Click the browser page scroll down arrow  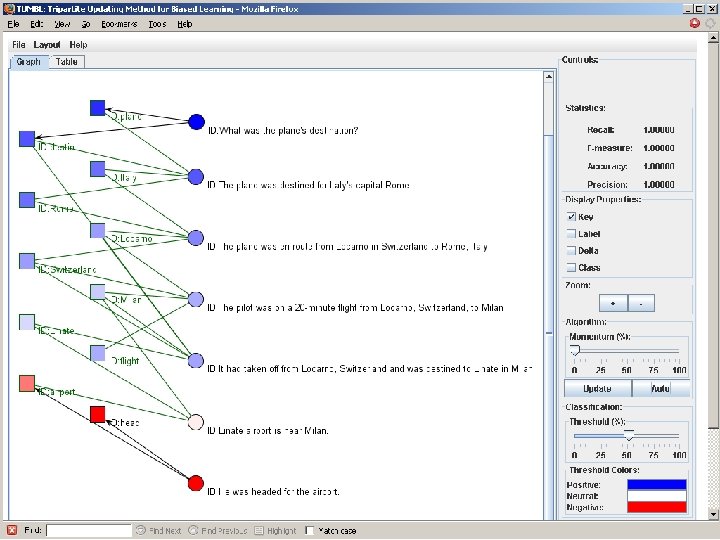point(713,514)
